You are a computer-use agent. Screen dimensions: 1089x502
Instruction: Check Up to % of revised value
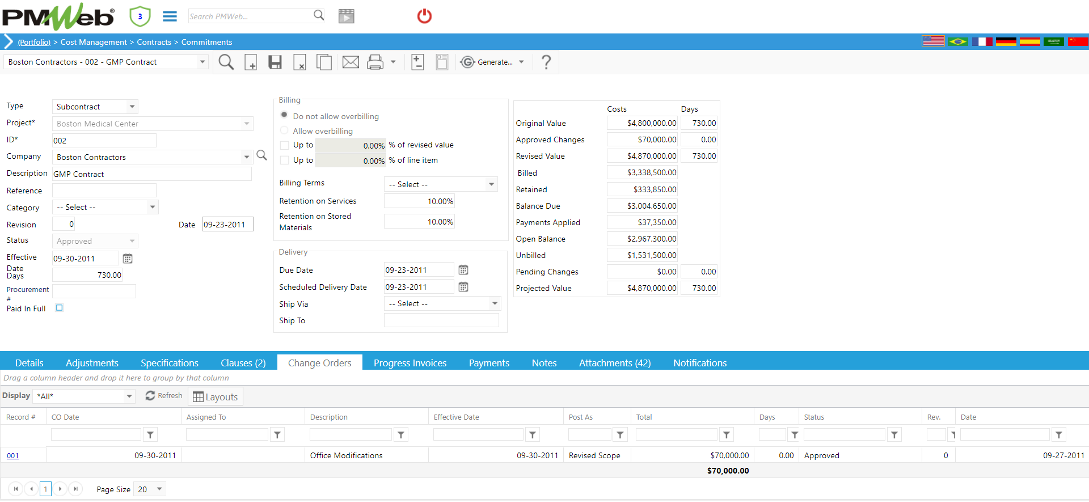[x=284, y=145]
